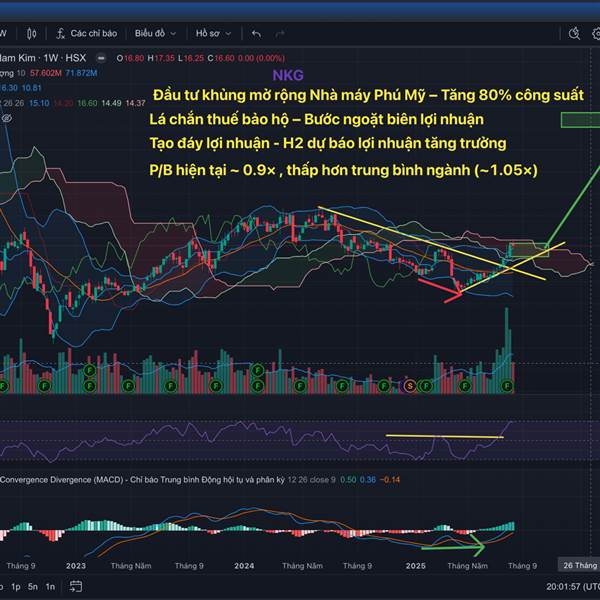
Task: Undo the last chart action
Action: 256,34
